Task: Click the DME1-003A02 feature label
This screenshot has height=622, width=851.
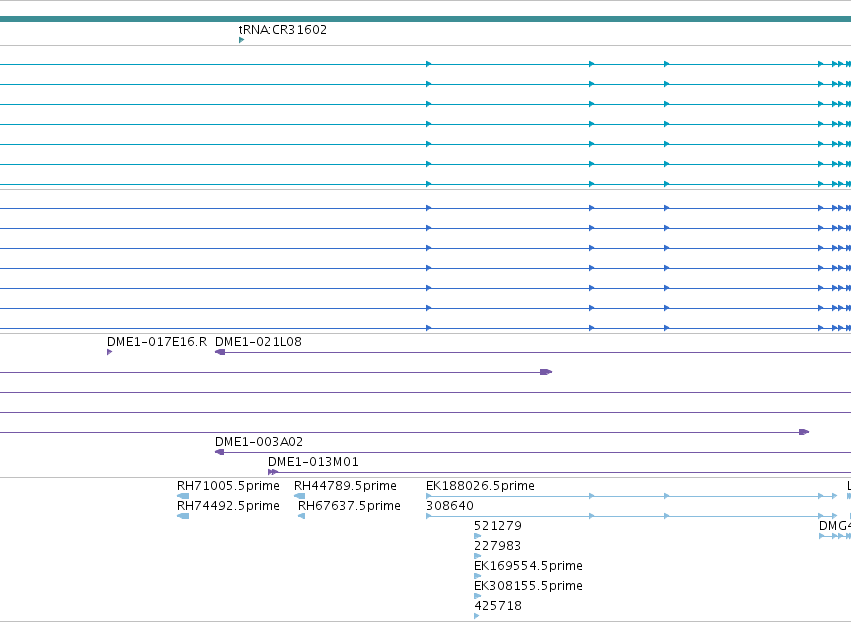Action: coord(259,442)
